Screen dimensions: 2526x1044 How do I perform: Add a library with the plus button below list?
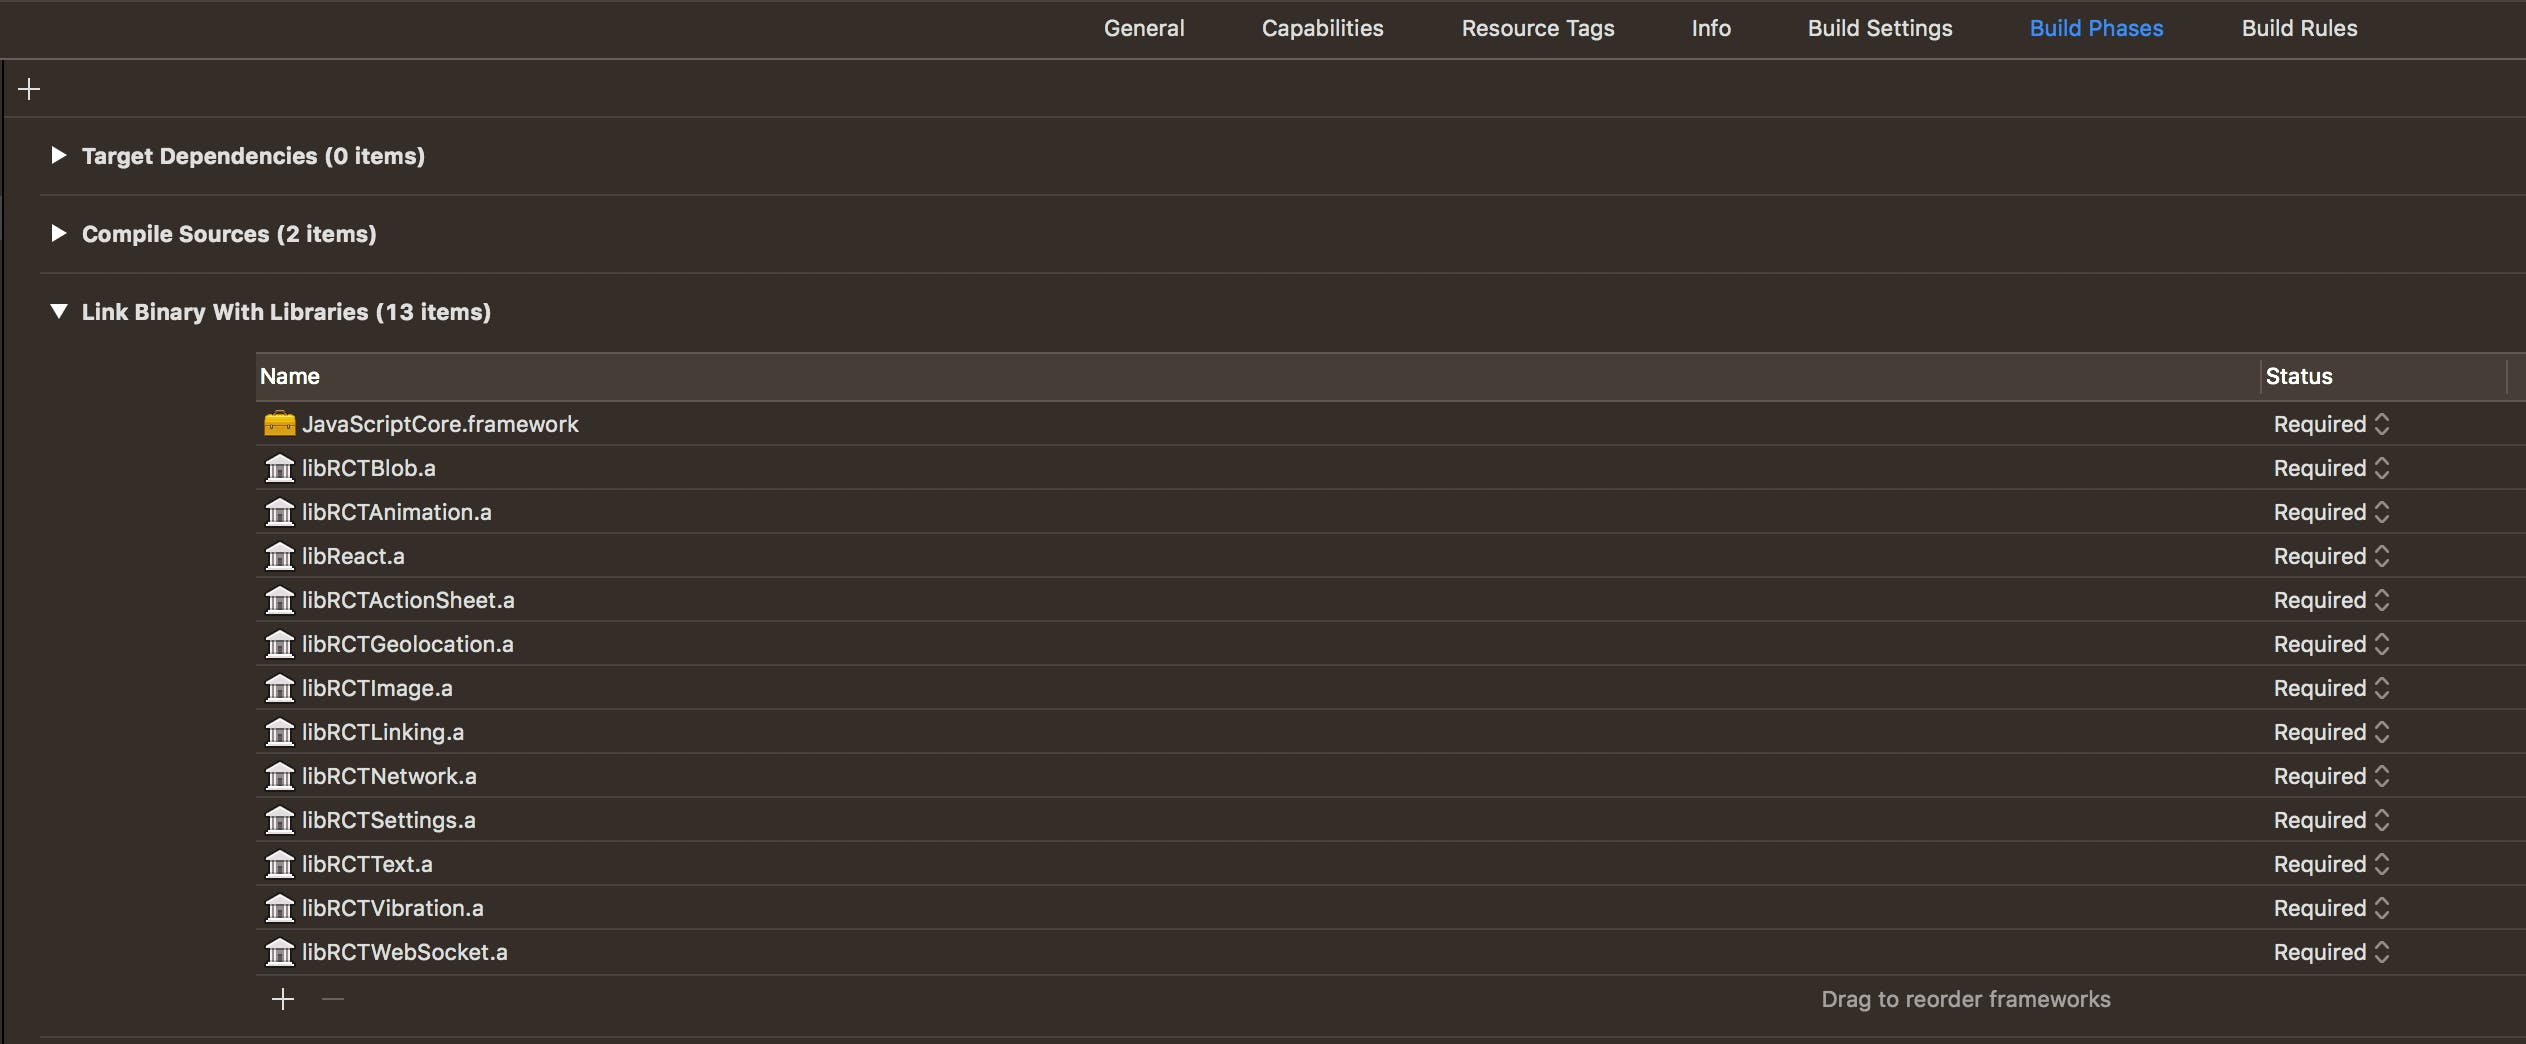pyautogui.click(x=283, y=999)
